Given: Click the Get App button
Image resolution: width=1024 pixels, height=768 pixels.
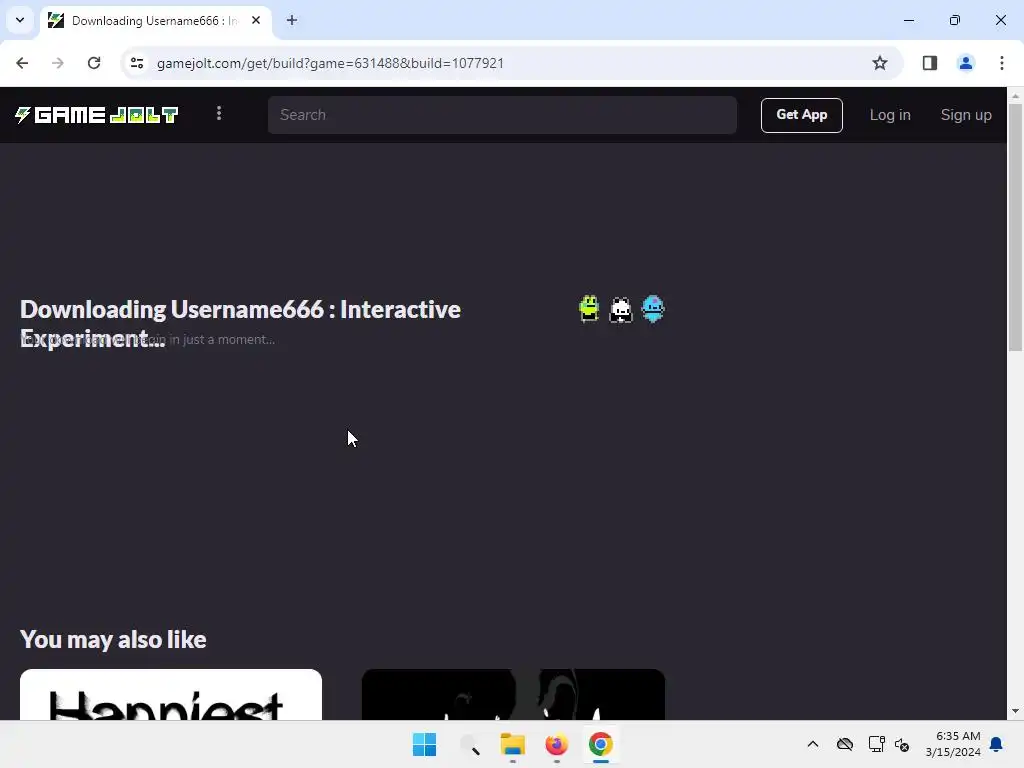Looking at the screenshot, I should point(801,115).
